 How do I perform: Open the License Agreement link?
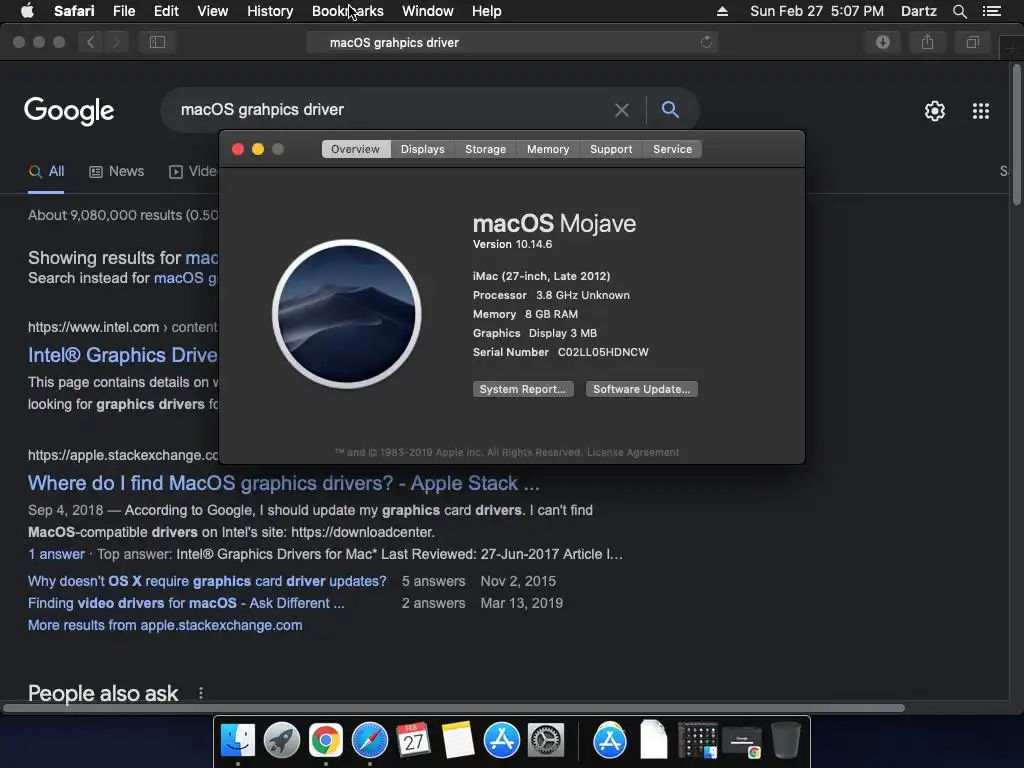(632, 453)
